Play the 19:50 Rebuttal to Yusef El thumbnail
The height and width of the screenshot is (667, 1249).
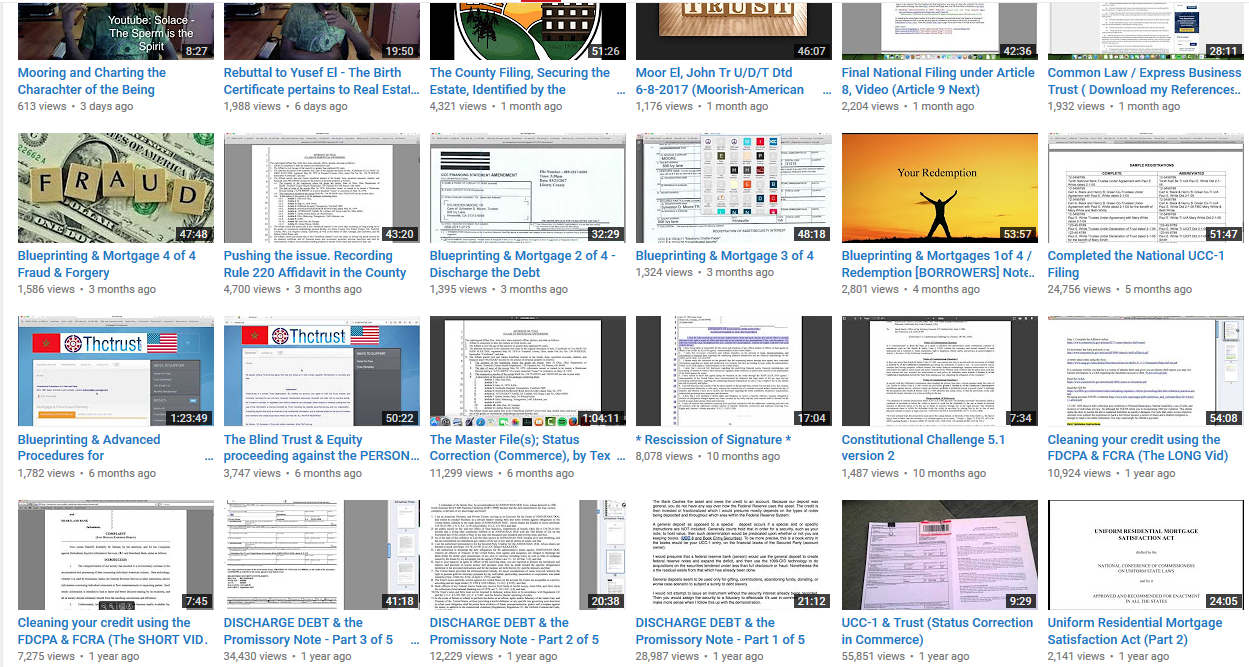point(322,30)
